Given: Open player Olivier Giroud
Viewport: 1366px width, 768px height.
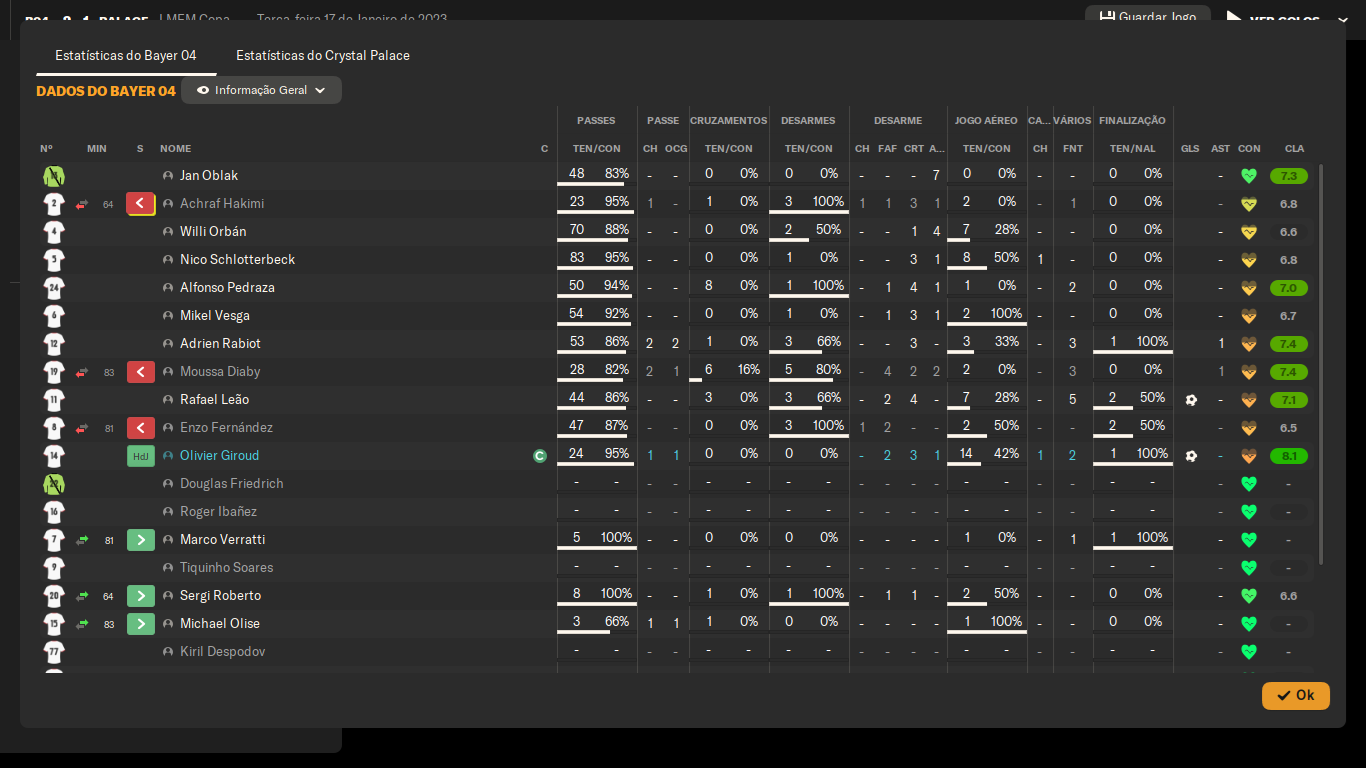Looking at the screenshot, I should tap(219, 456).
